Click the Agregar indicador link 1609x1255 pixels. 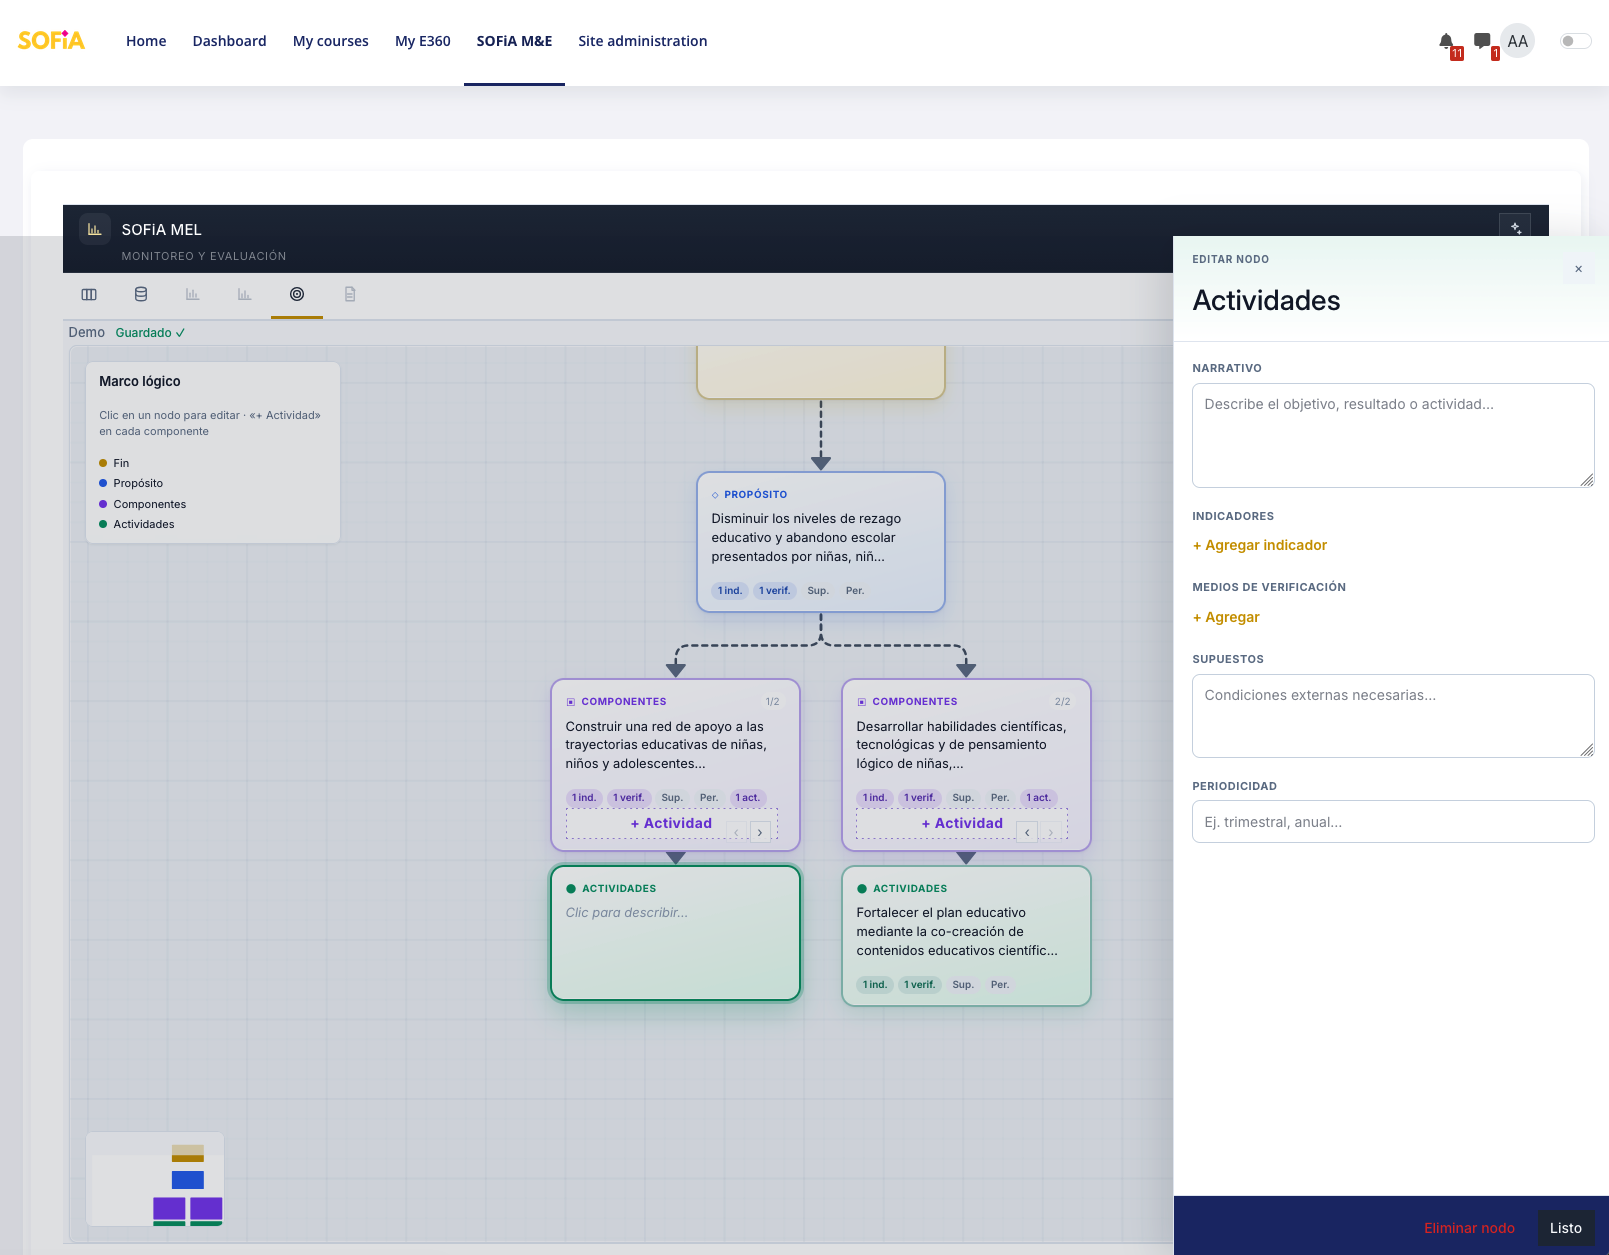tap(1260, 545)
